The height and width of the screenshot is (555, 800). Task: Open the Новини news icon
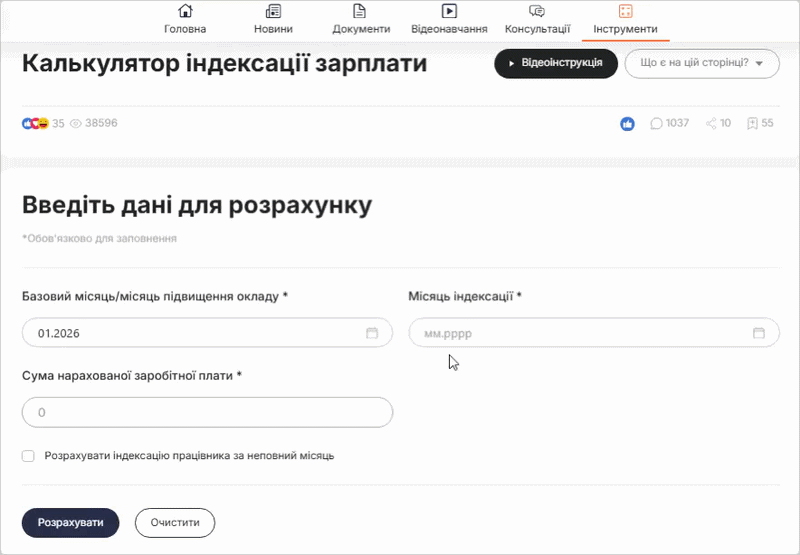tap(273, 12)
